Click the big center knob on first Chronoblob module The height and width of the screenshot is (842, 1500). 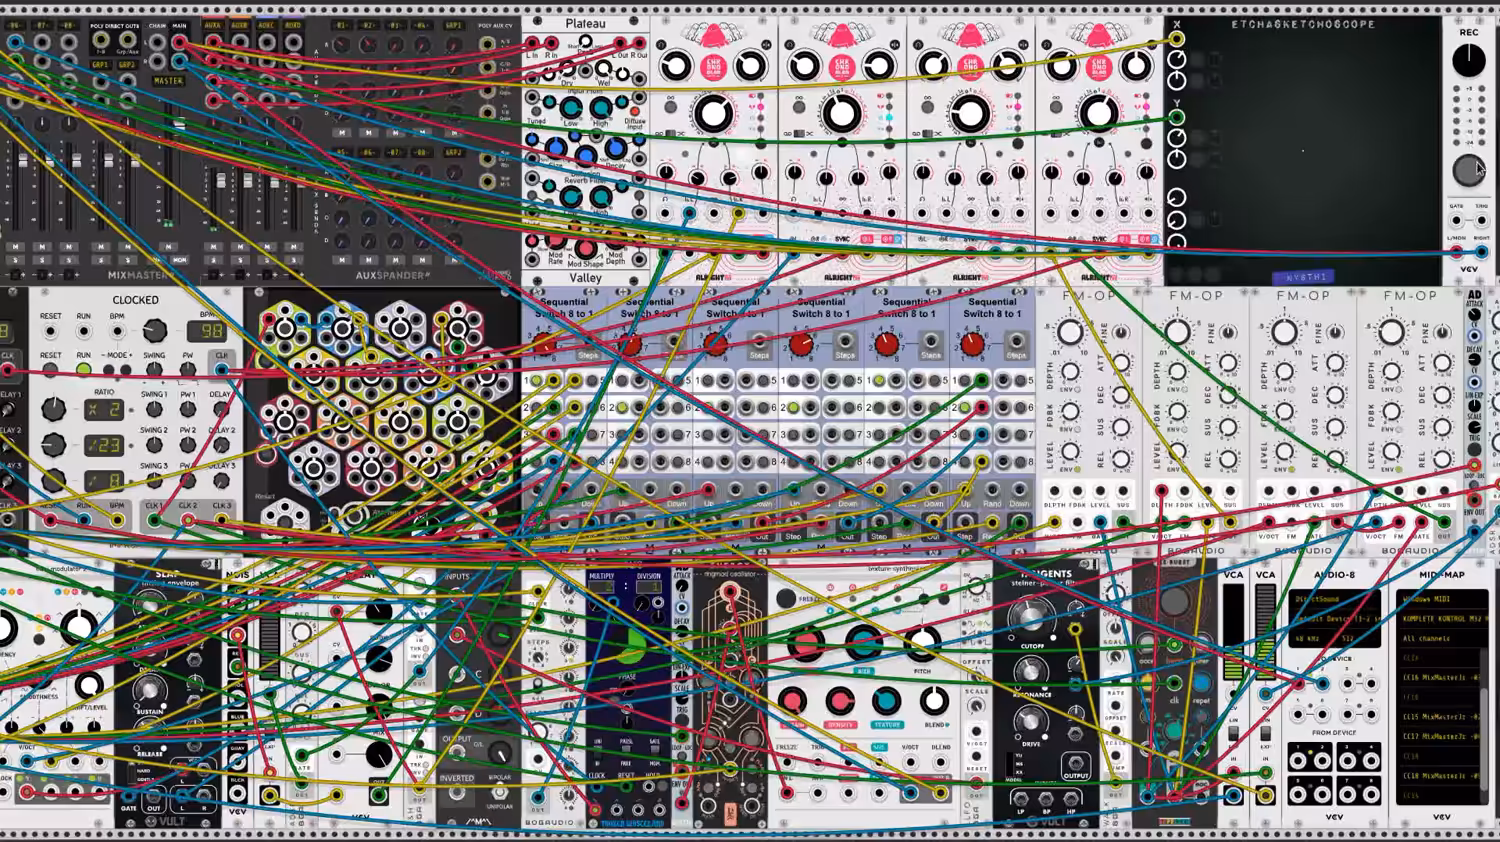[x=713, y=114]
